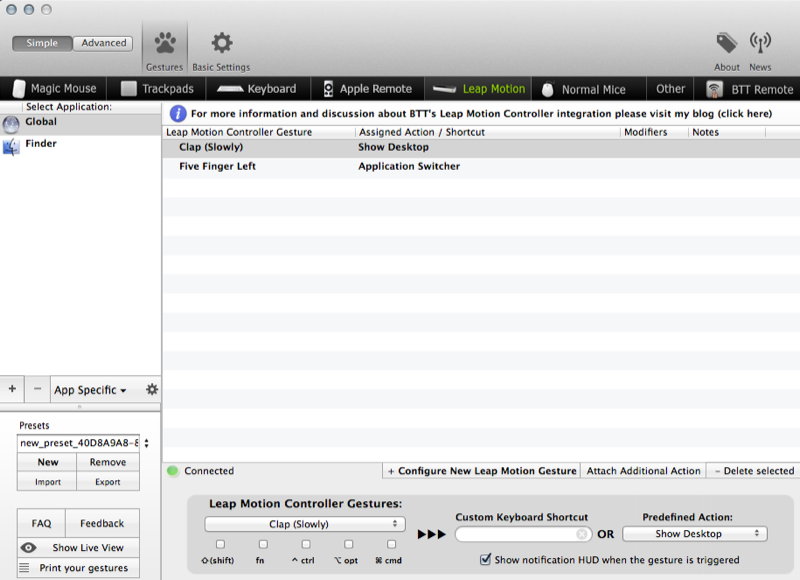Image resolution: width=800 pixels, height=580 pixels.
Task: Open Basic Settings gear icon
Action: coord(221,44)
